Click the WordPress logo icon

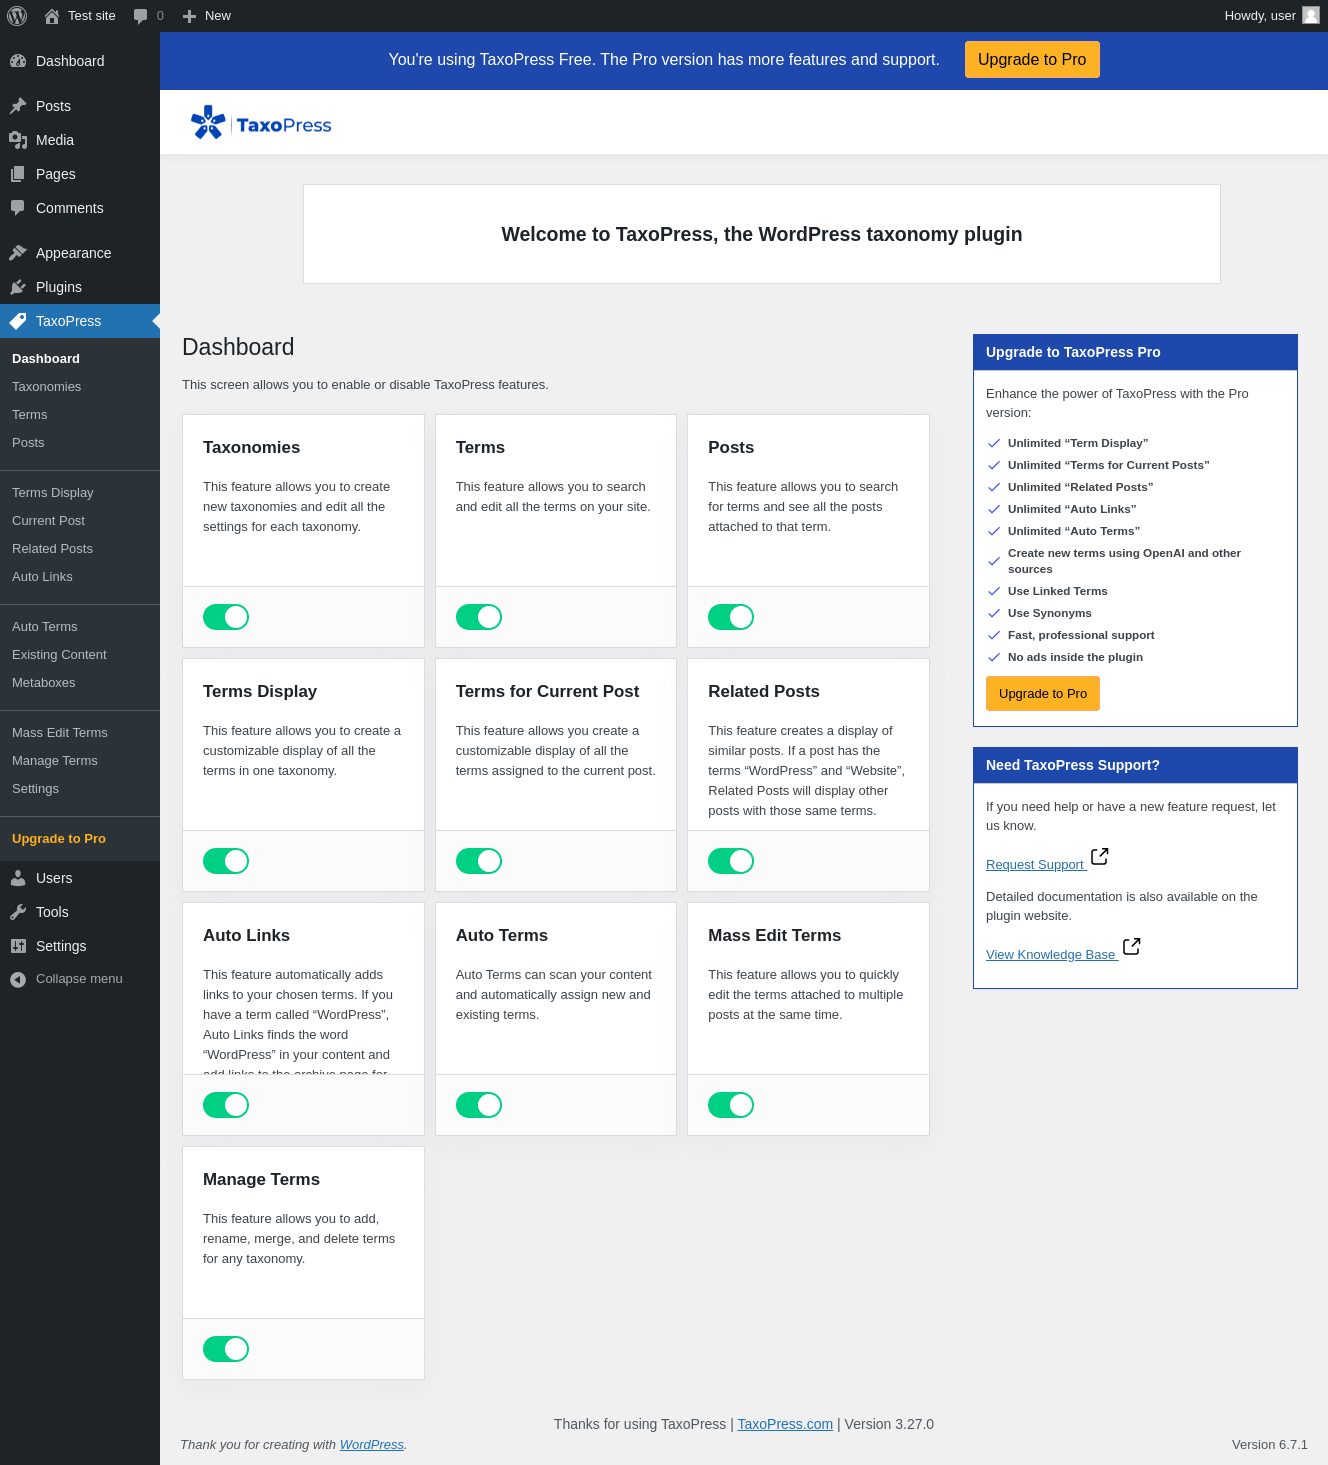click(17, 16)
